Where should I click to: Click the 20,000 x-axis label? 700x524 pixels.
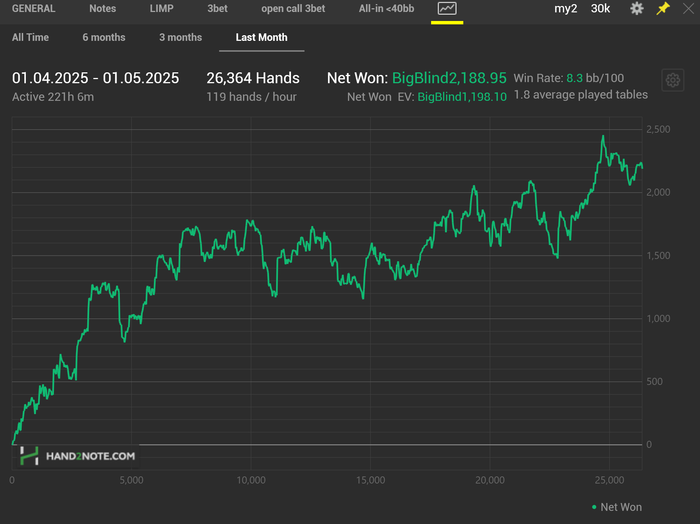pos(490,480)
